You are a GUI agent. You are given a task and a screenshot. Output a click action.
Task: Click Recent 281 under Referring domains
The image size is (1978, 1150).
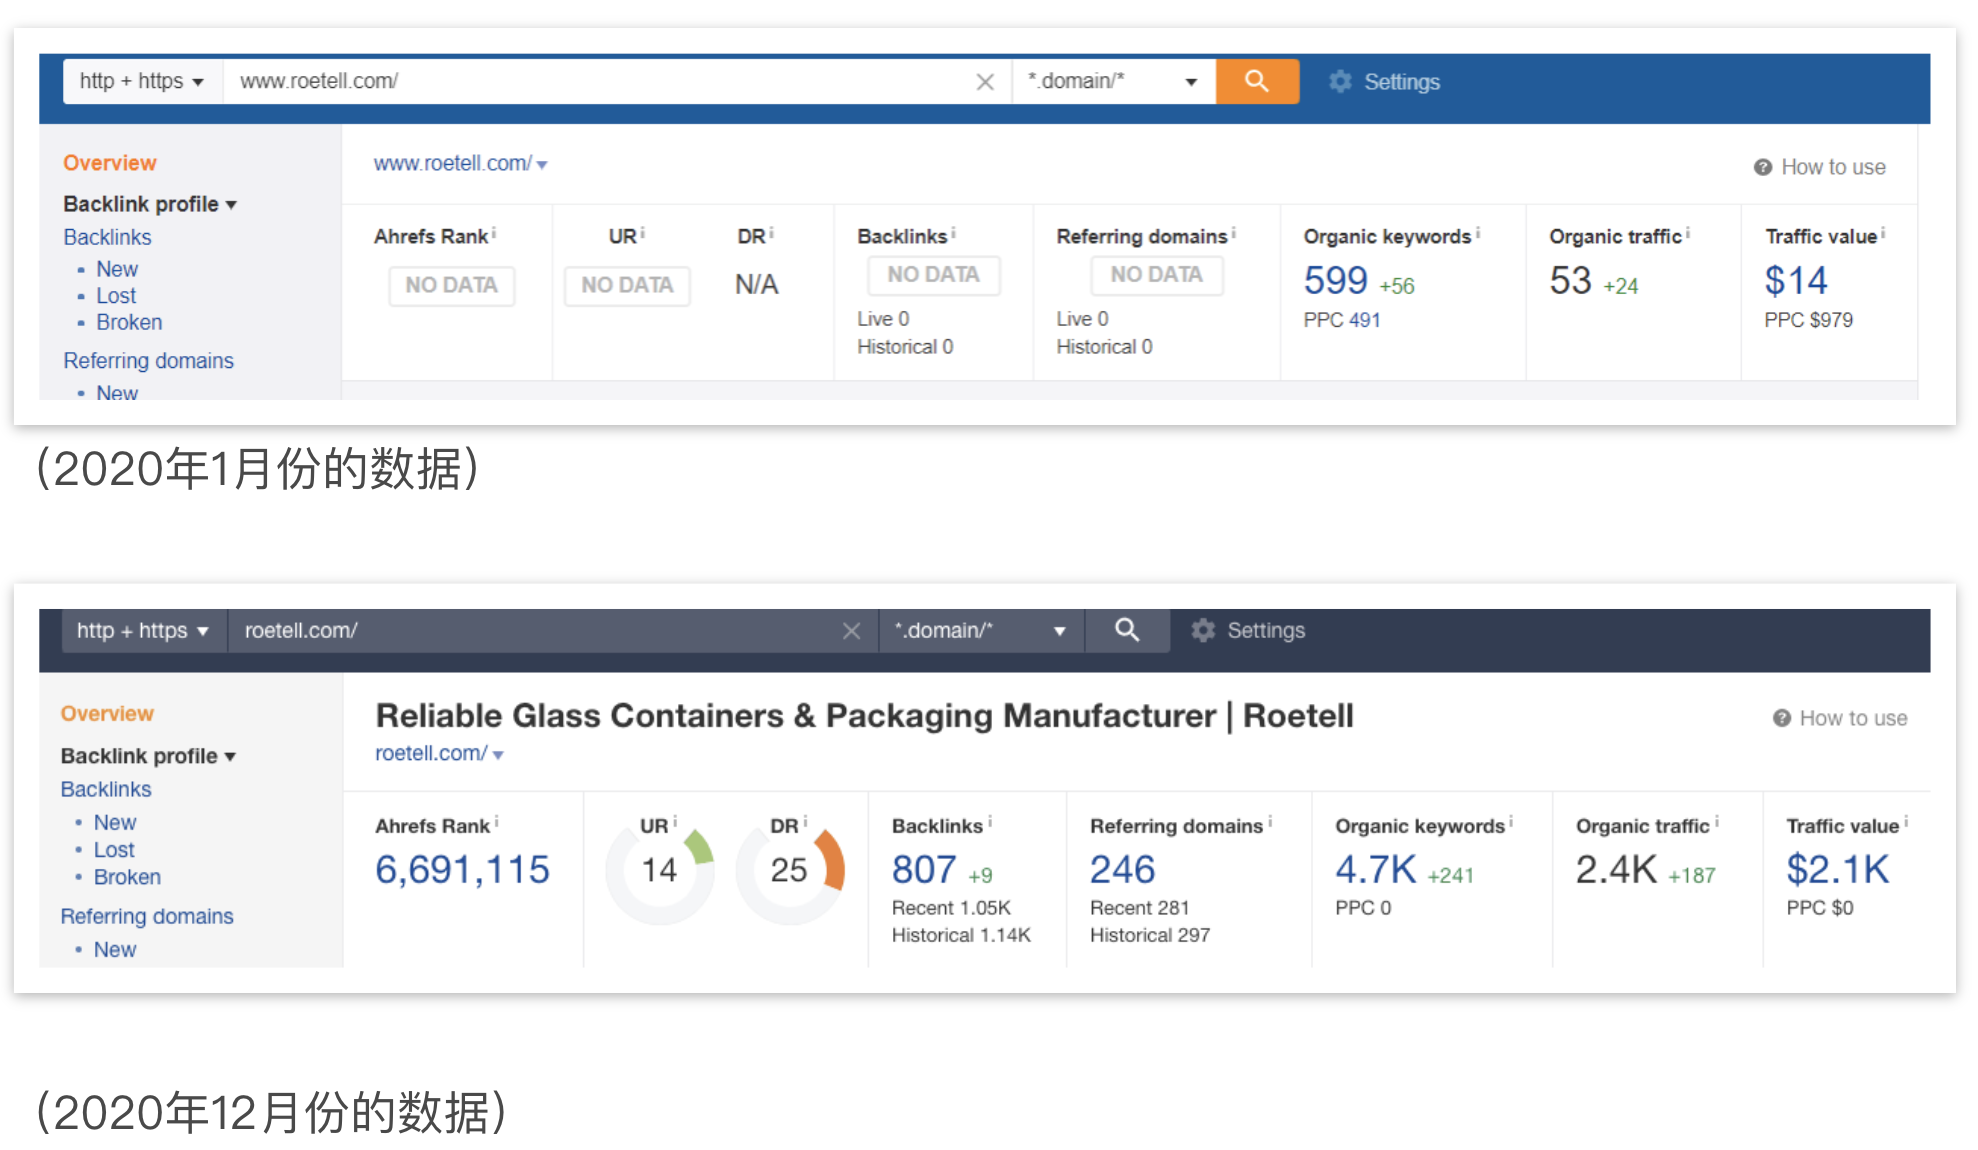tap(1139, 908)
